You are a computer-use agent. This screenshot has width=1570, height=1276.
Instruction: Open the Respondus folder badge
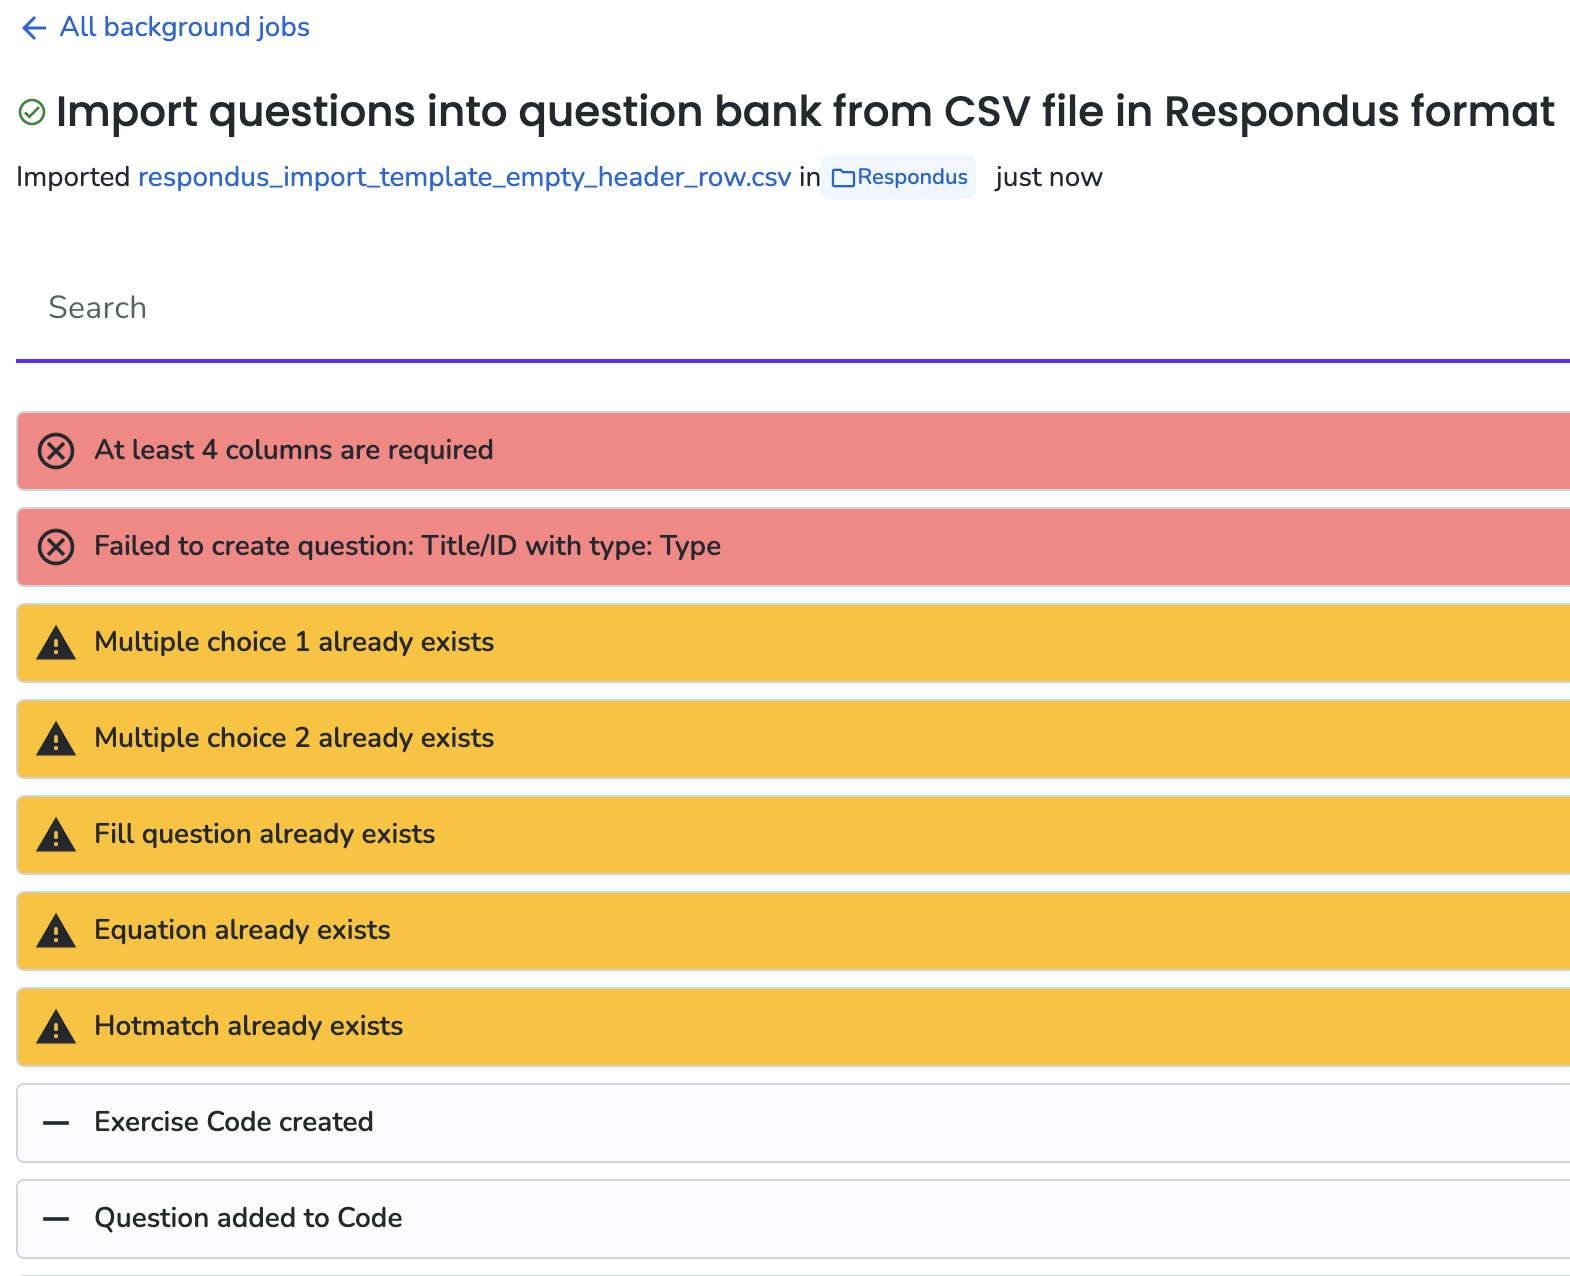(x=899, y=177)
